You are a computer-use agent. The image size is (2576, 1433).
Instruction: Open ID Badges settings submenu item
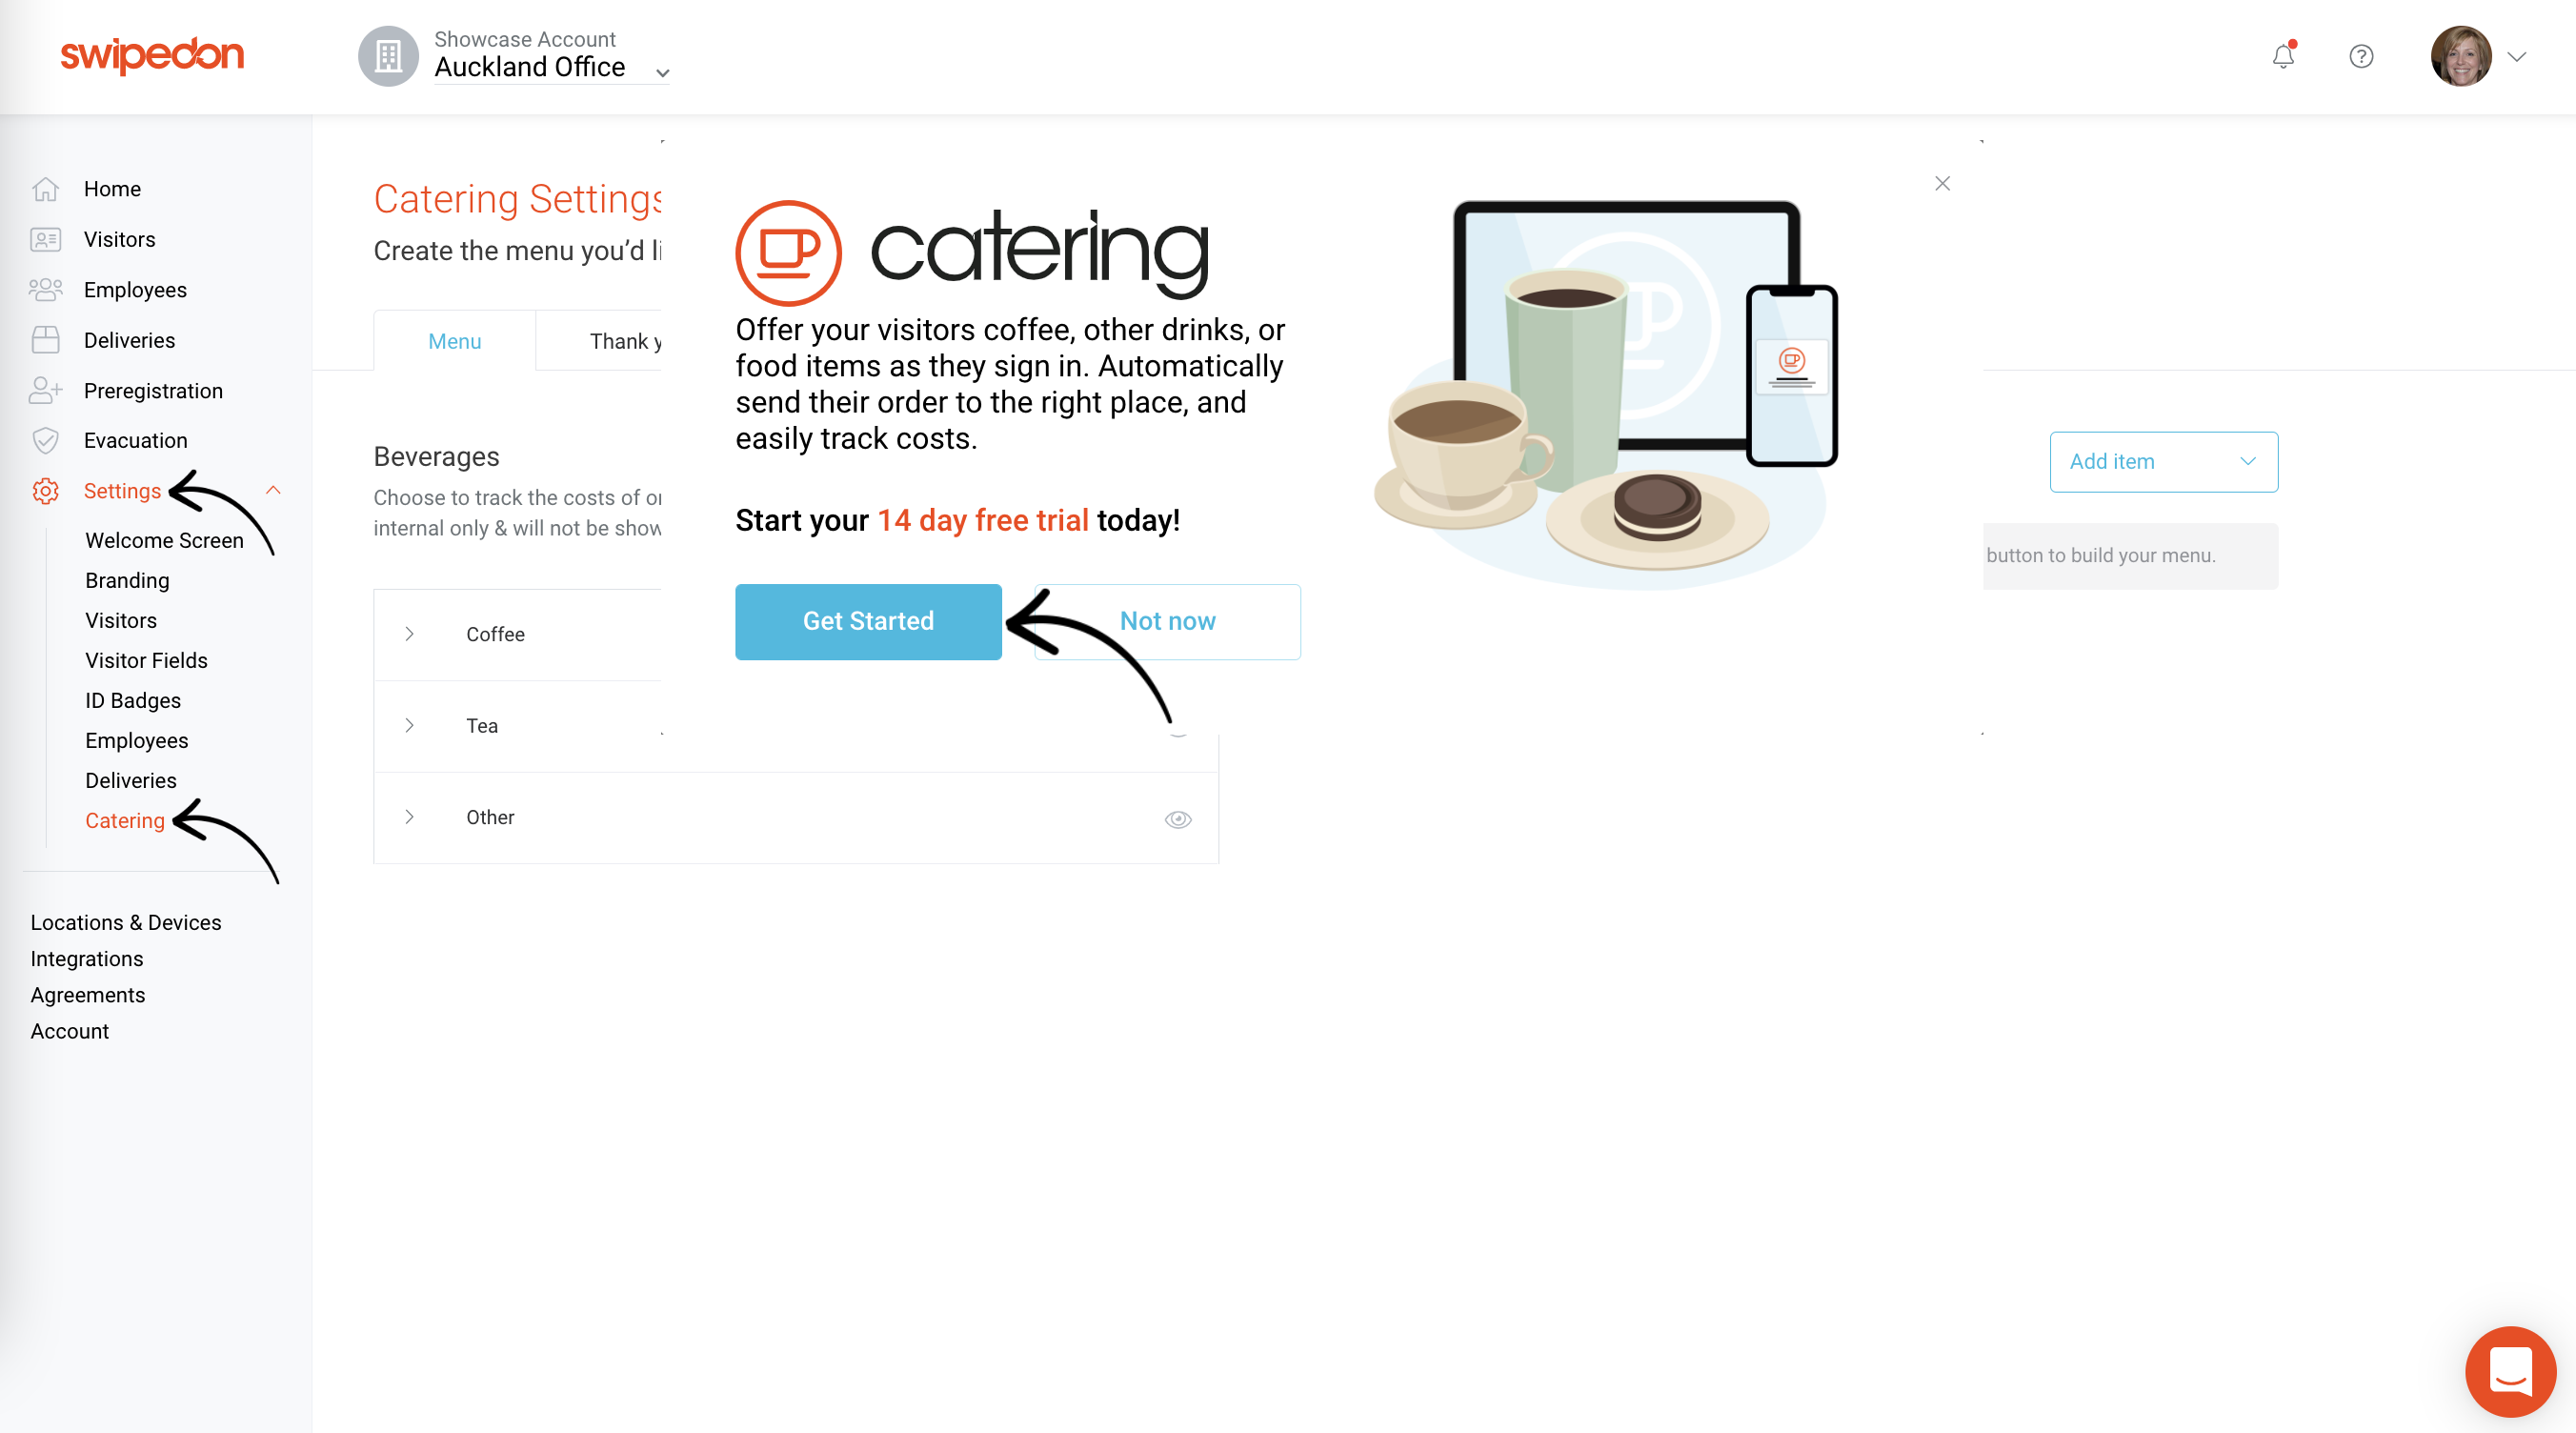pos(133,700)
